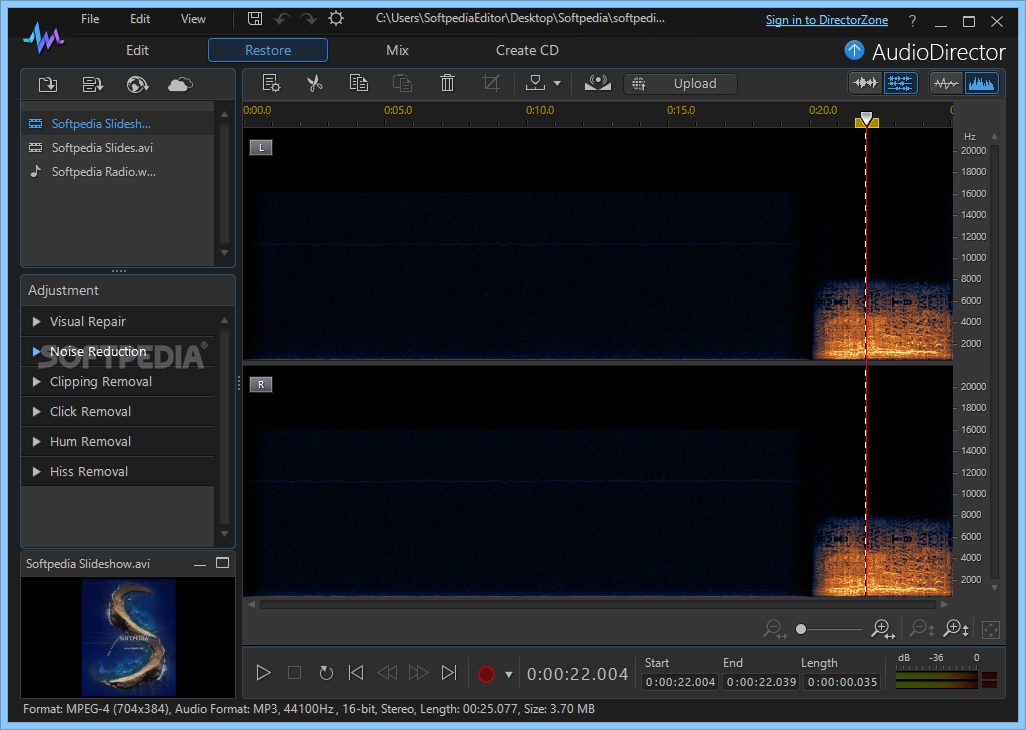Click the Stop button
Image resolution: width=1026 pixels, height=730 pixels.
pyautogui.click(x=294, y=673)
